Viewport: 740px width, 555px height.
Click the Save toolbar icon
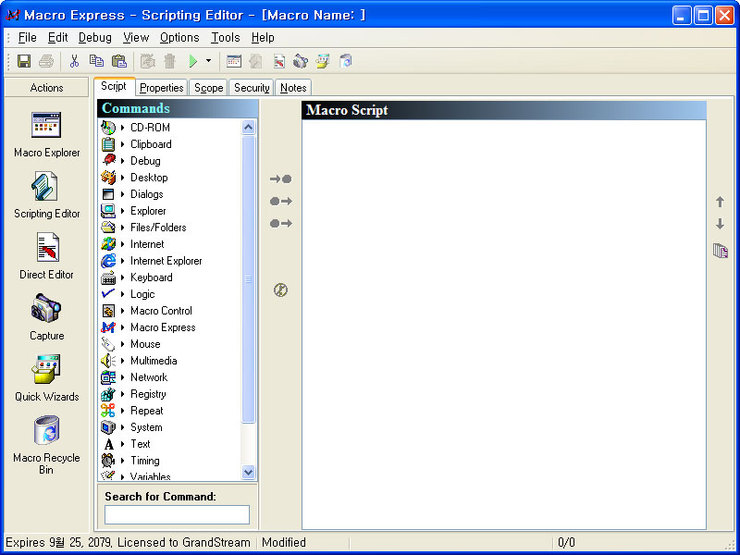pyautogui.click(x=24, y=61)
